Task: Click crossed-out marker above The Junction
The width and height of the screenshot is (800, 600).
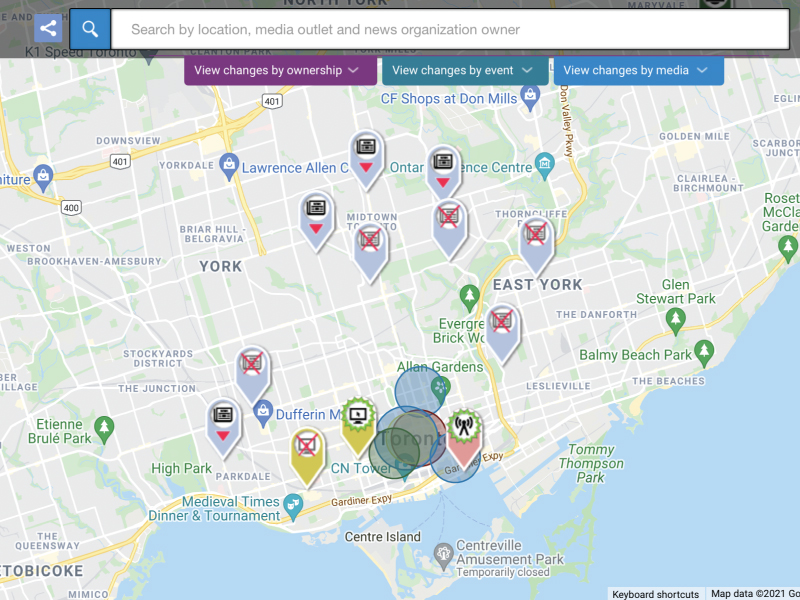Action: tap(253, 365)
